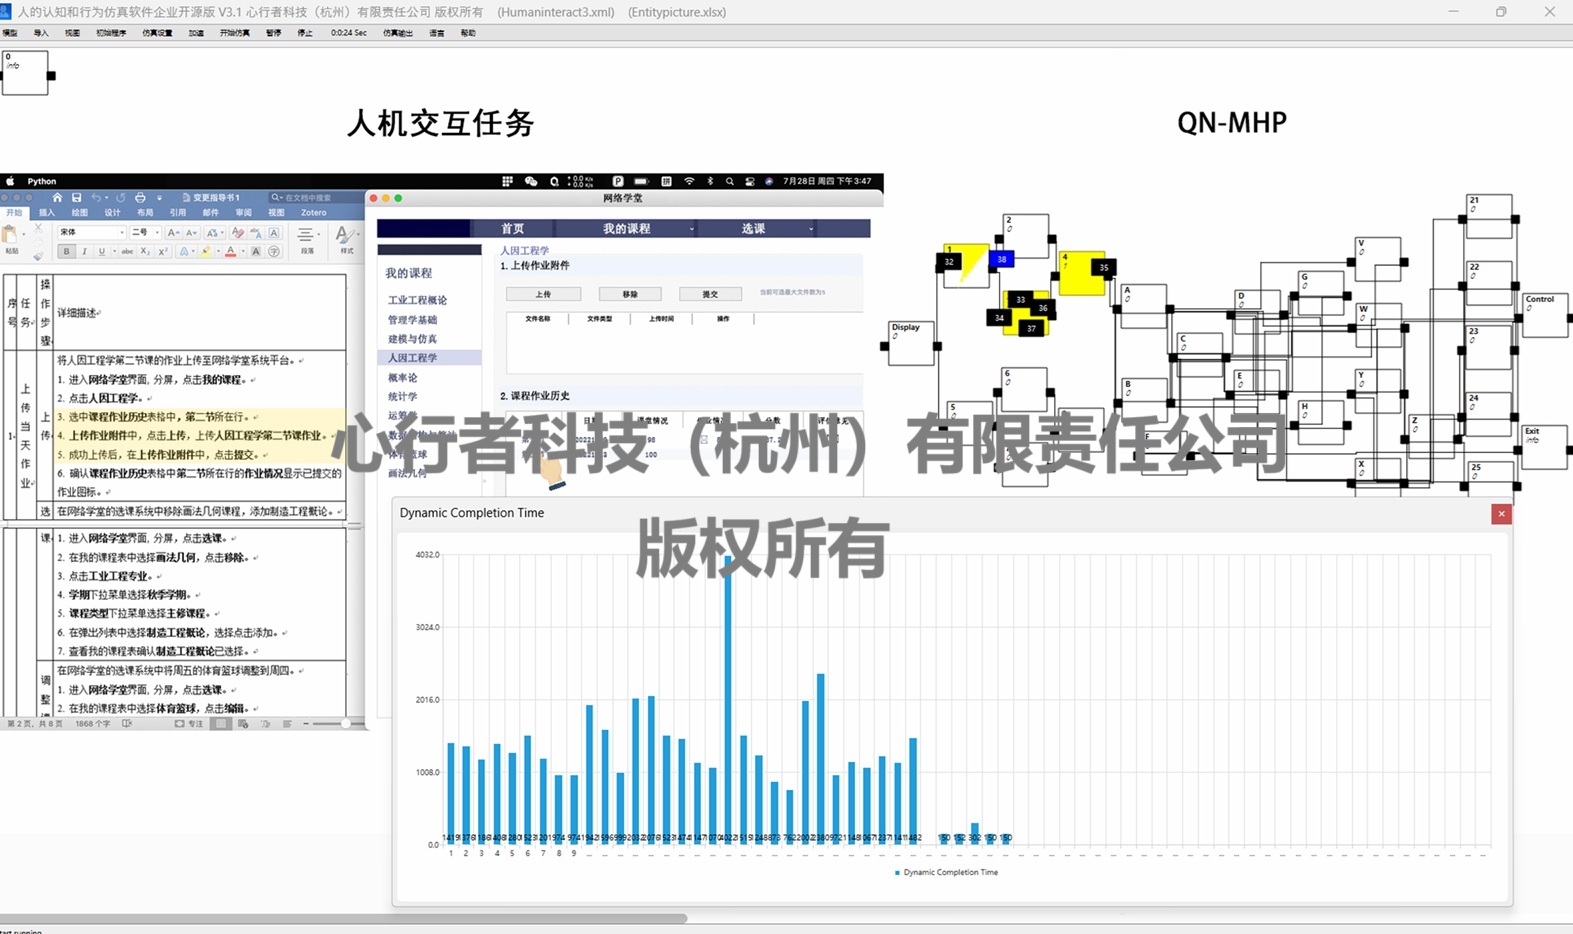Viewport: 1573px width, 934px height.
Task: Toggle Underline formatting button
Action: pos(101,252)
